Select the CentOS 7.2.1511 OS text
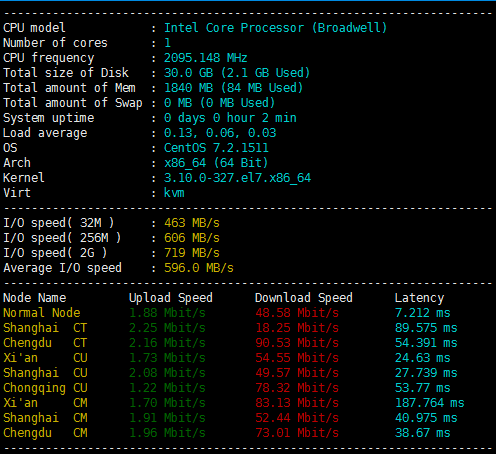This screenshot has height=454, width=496. 216,148
